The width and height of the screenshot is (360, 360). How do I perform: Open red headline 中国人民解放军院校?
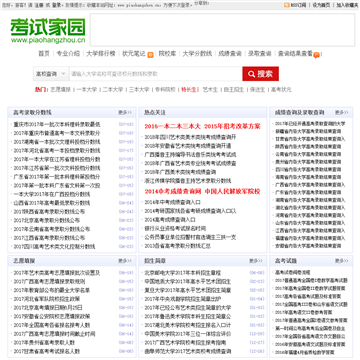tap(232, 192)
